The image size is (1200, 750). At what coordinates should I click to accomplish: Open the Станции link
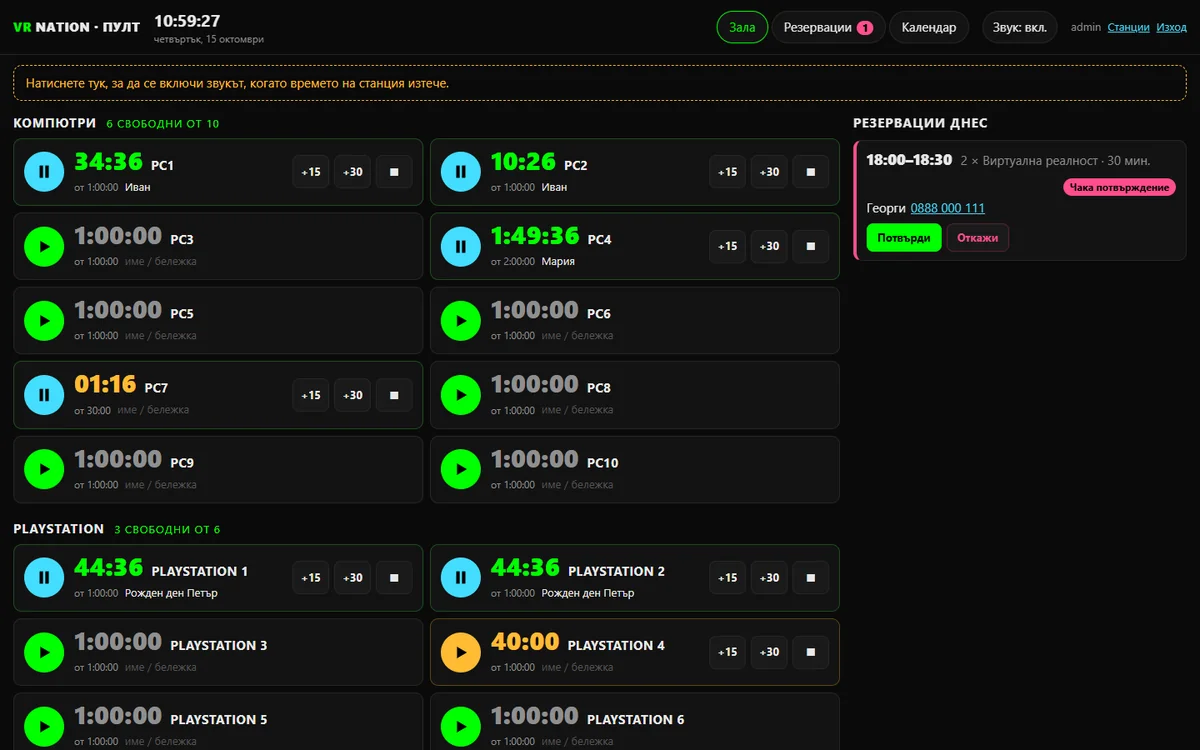[x=1128, y=27]
